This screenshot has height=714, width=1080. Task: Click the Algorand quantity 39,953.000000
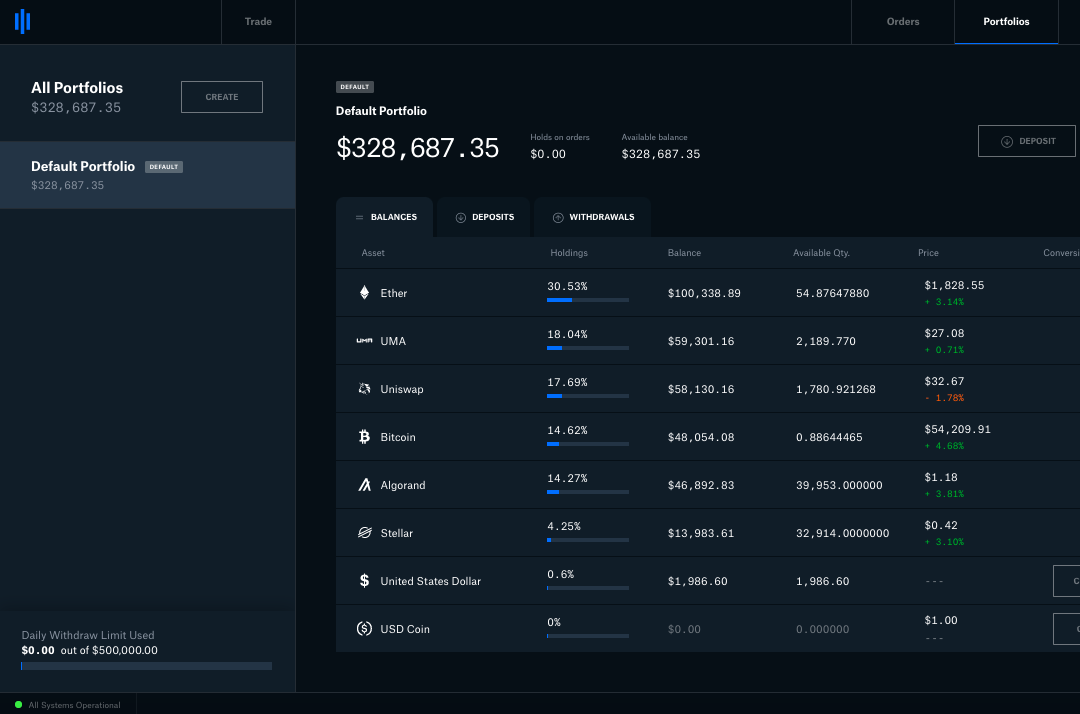pyautogui.click(x=839, y=485)
